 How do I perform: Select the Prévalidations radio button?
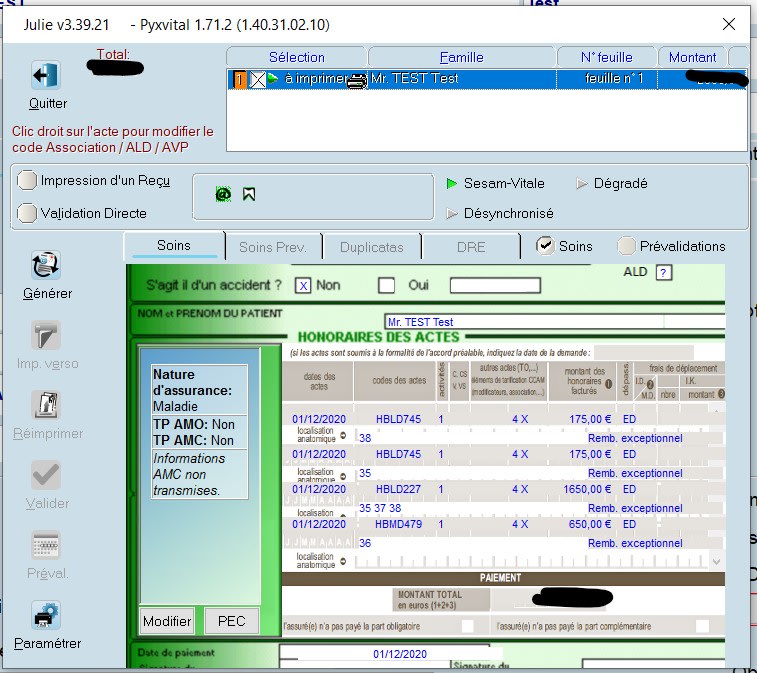click(x=626, y=246)
